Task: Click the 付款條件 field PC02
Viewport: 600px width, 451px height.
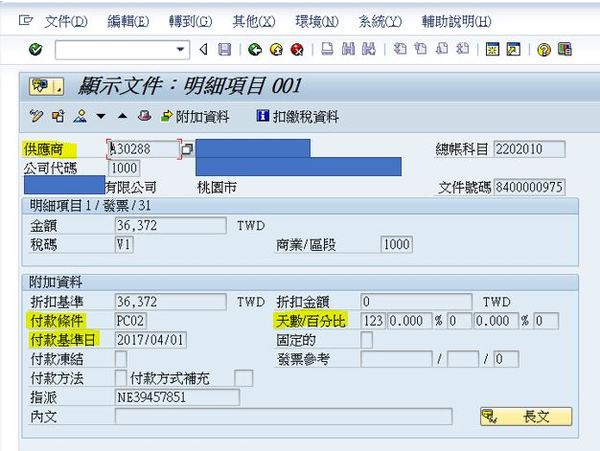Action: (x=130, y=321)
